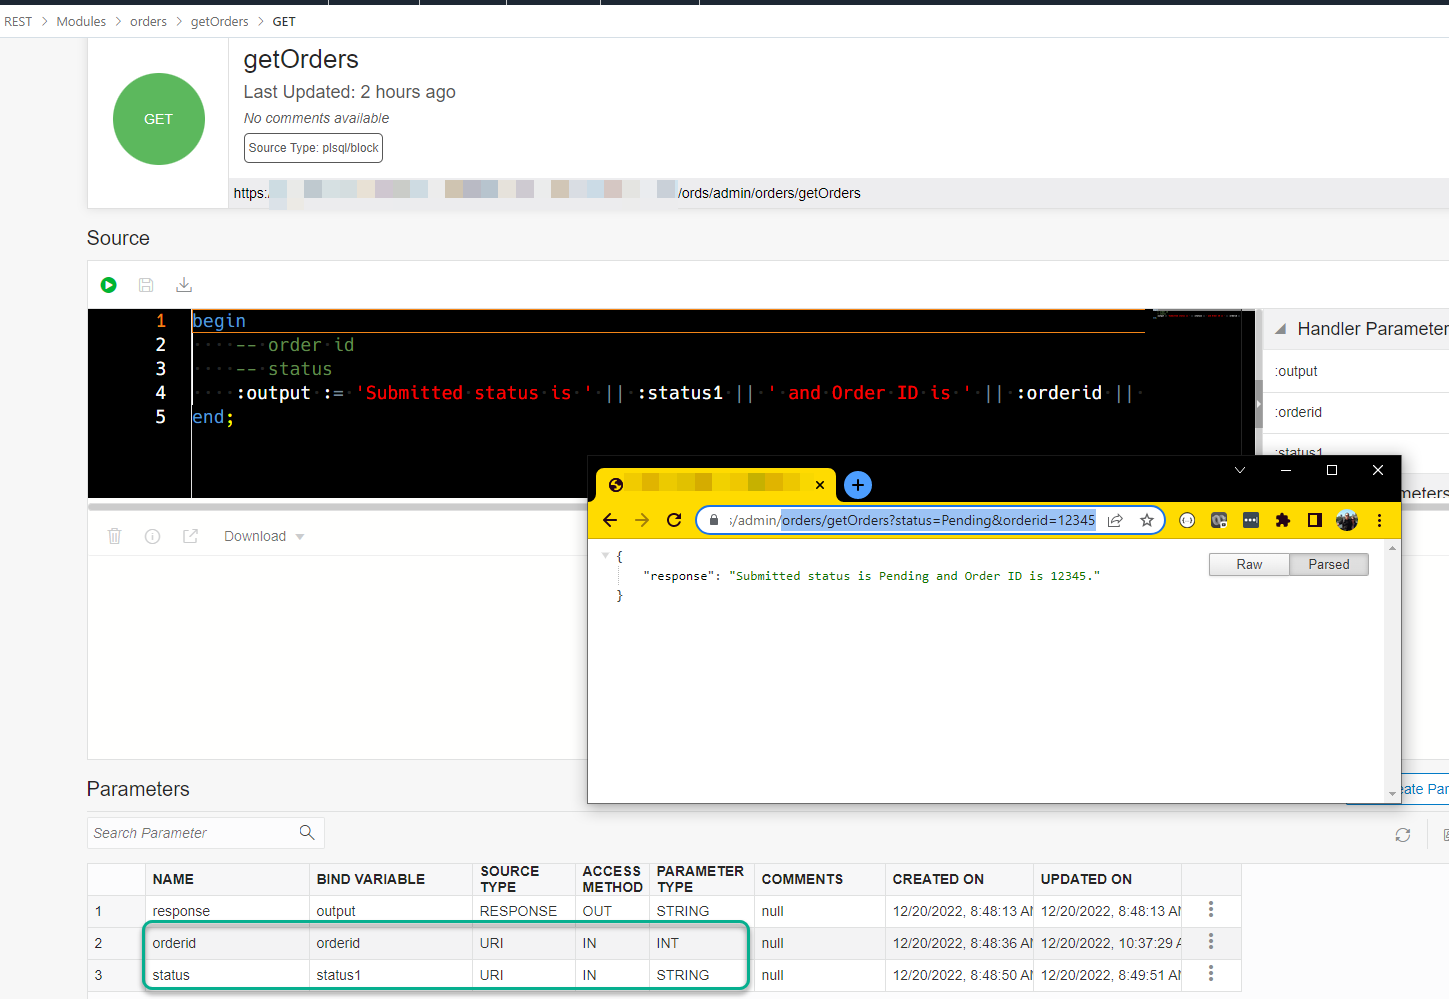Click the dark extension icon beside the puzzle icon

(x=1251, y=520)
